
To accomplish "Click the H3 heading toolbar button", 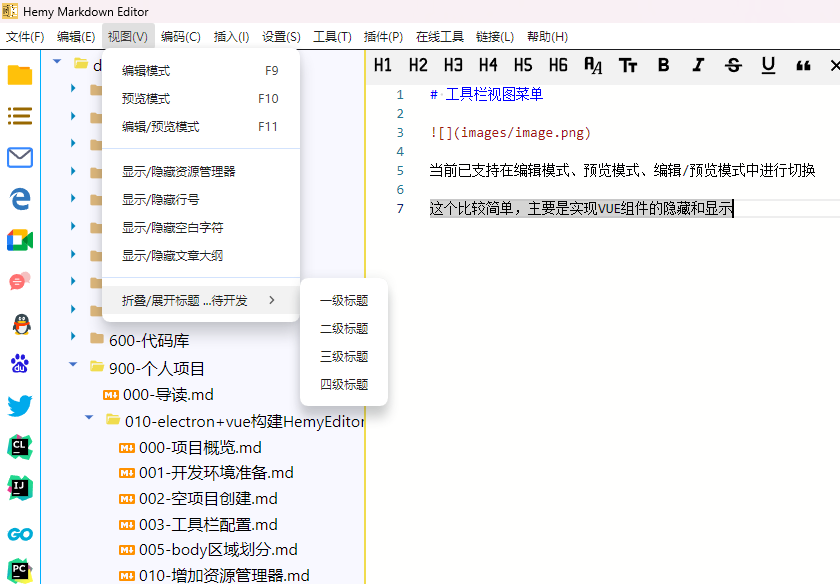I will point(453,65).
